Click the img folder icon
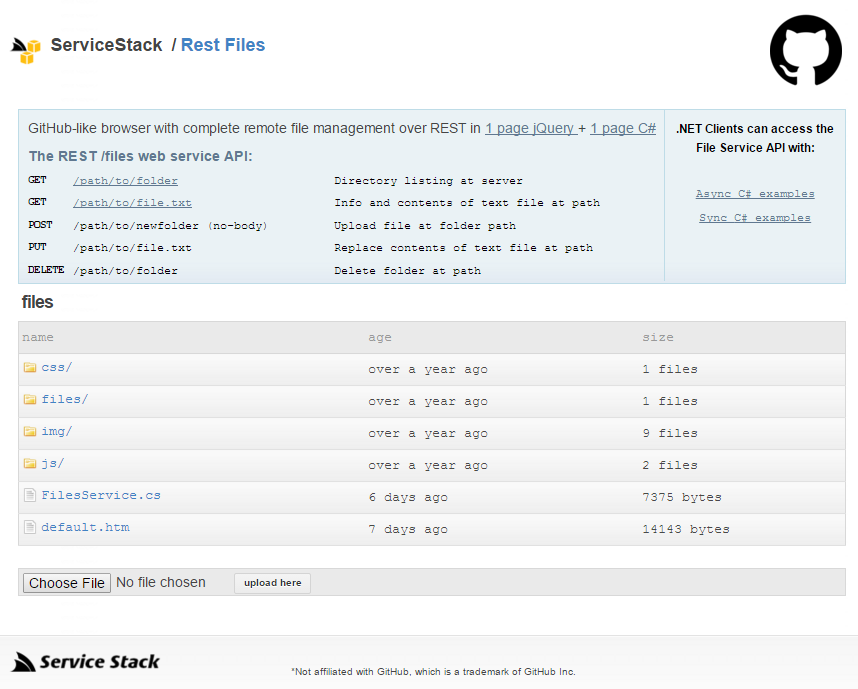 coord(30,431)
